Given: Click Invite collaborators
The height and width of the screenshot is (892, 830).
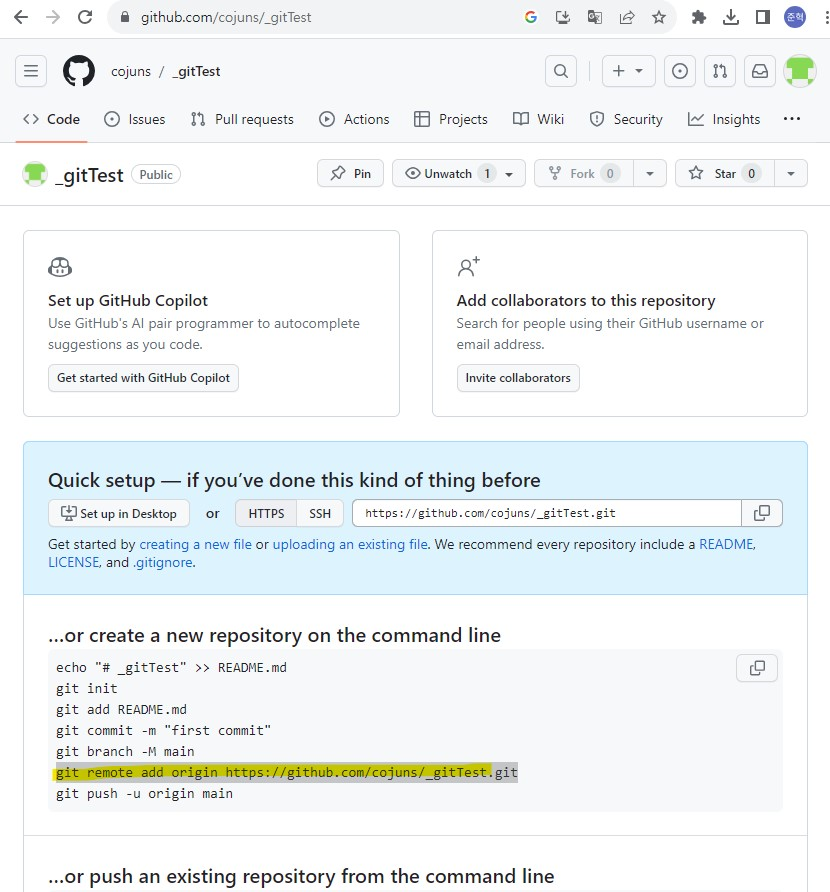Looking at the screenshot, I should (x=518, y=378).
